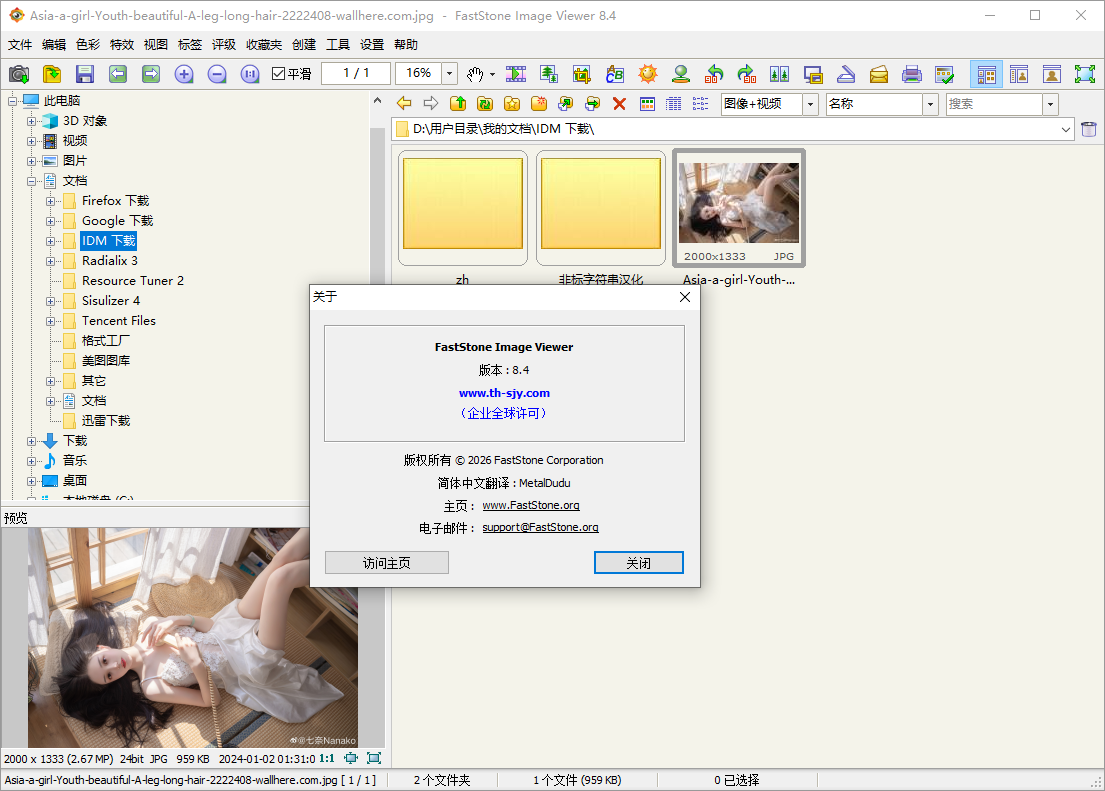1105x791 pixels.
Task: Switch to list view style icon
Action: 700,104
